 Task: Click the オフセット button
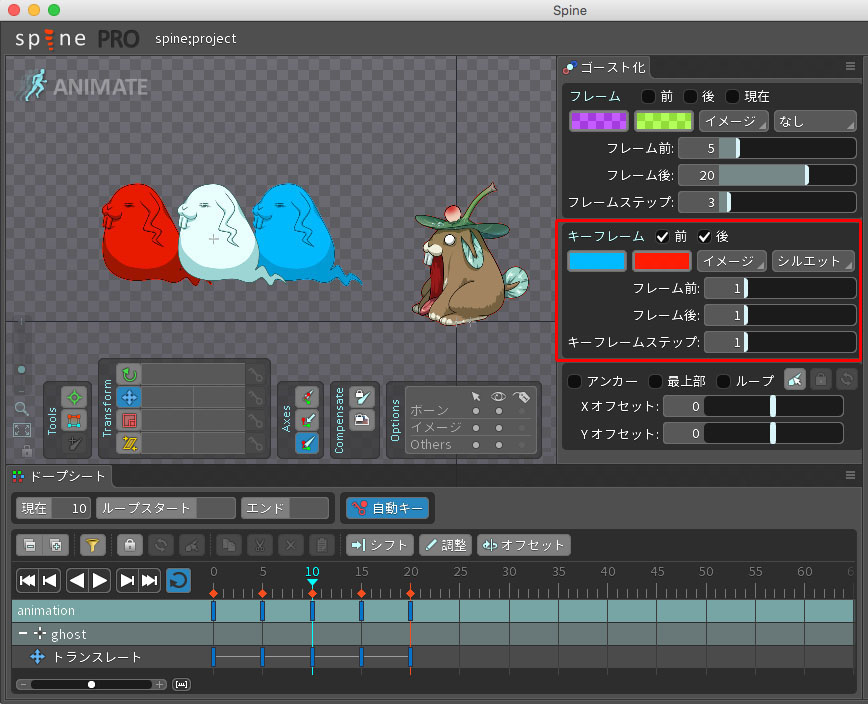coord(524,545)
